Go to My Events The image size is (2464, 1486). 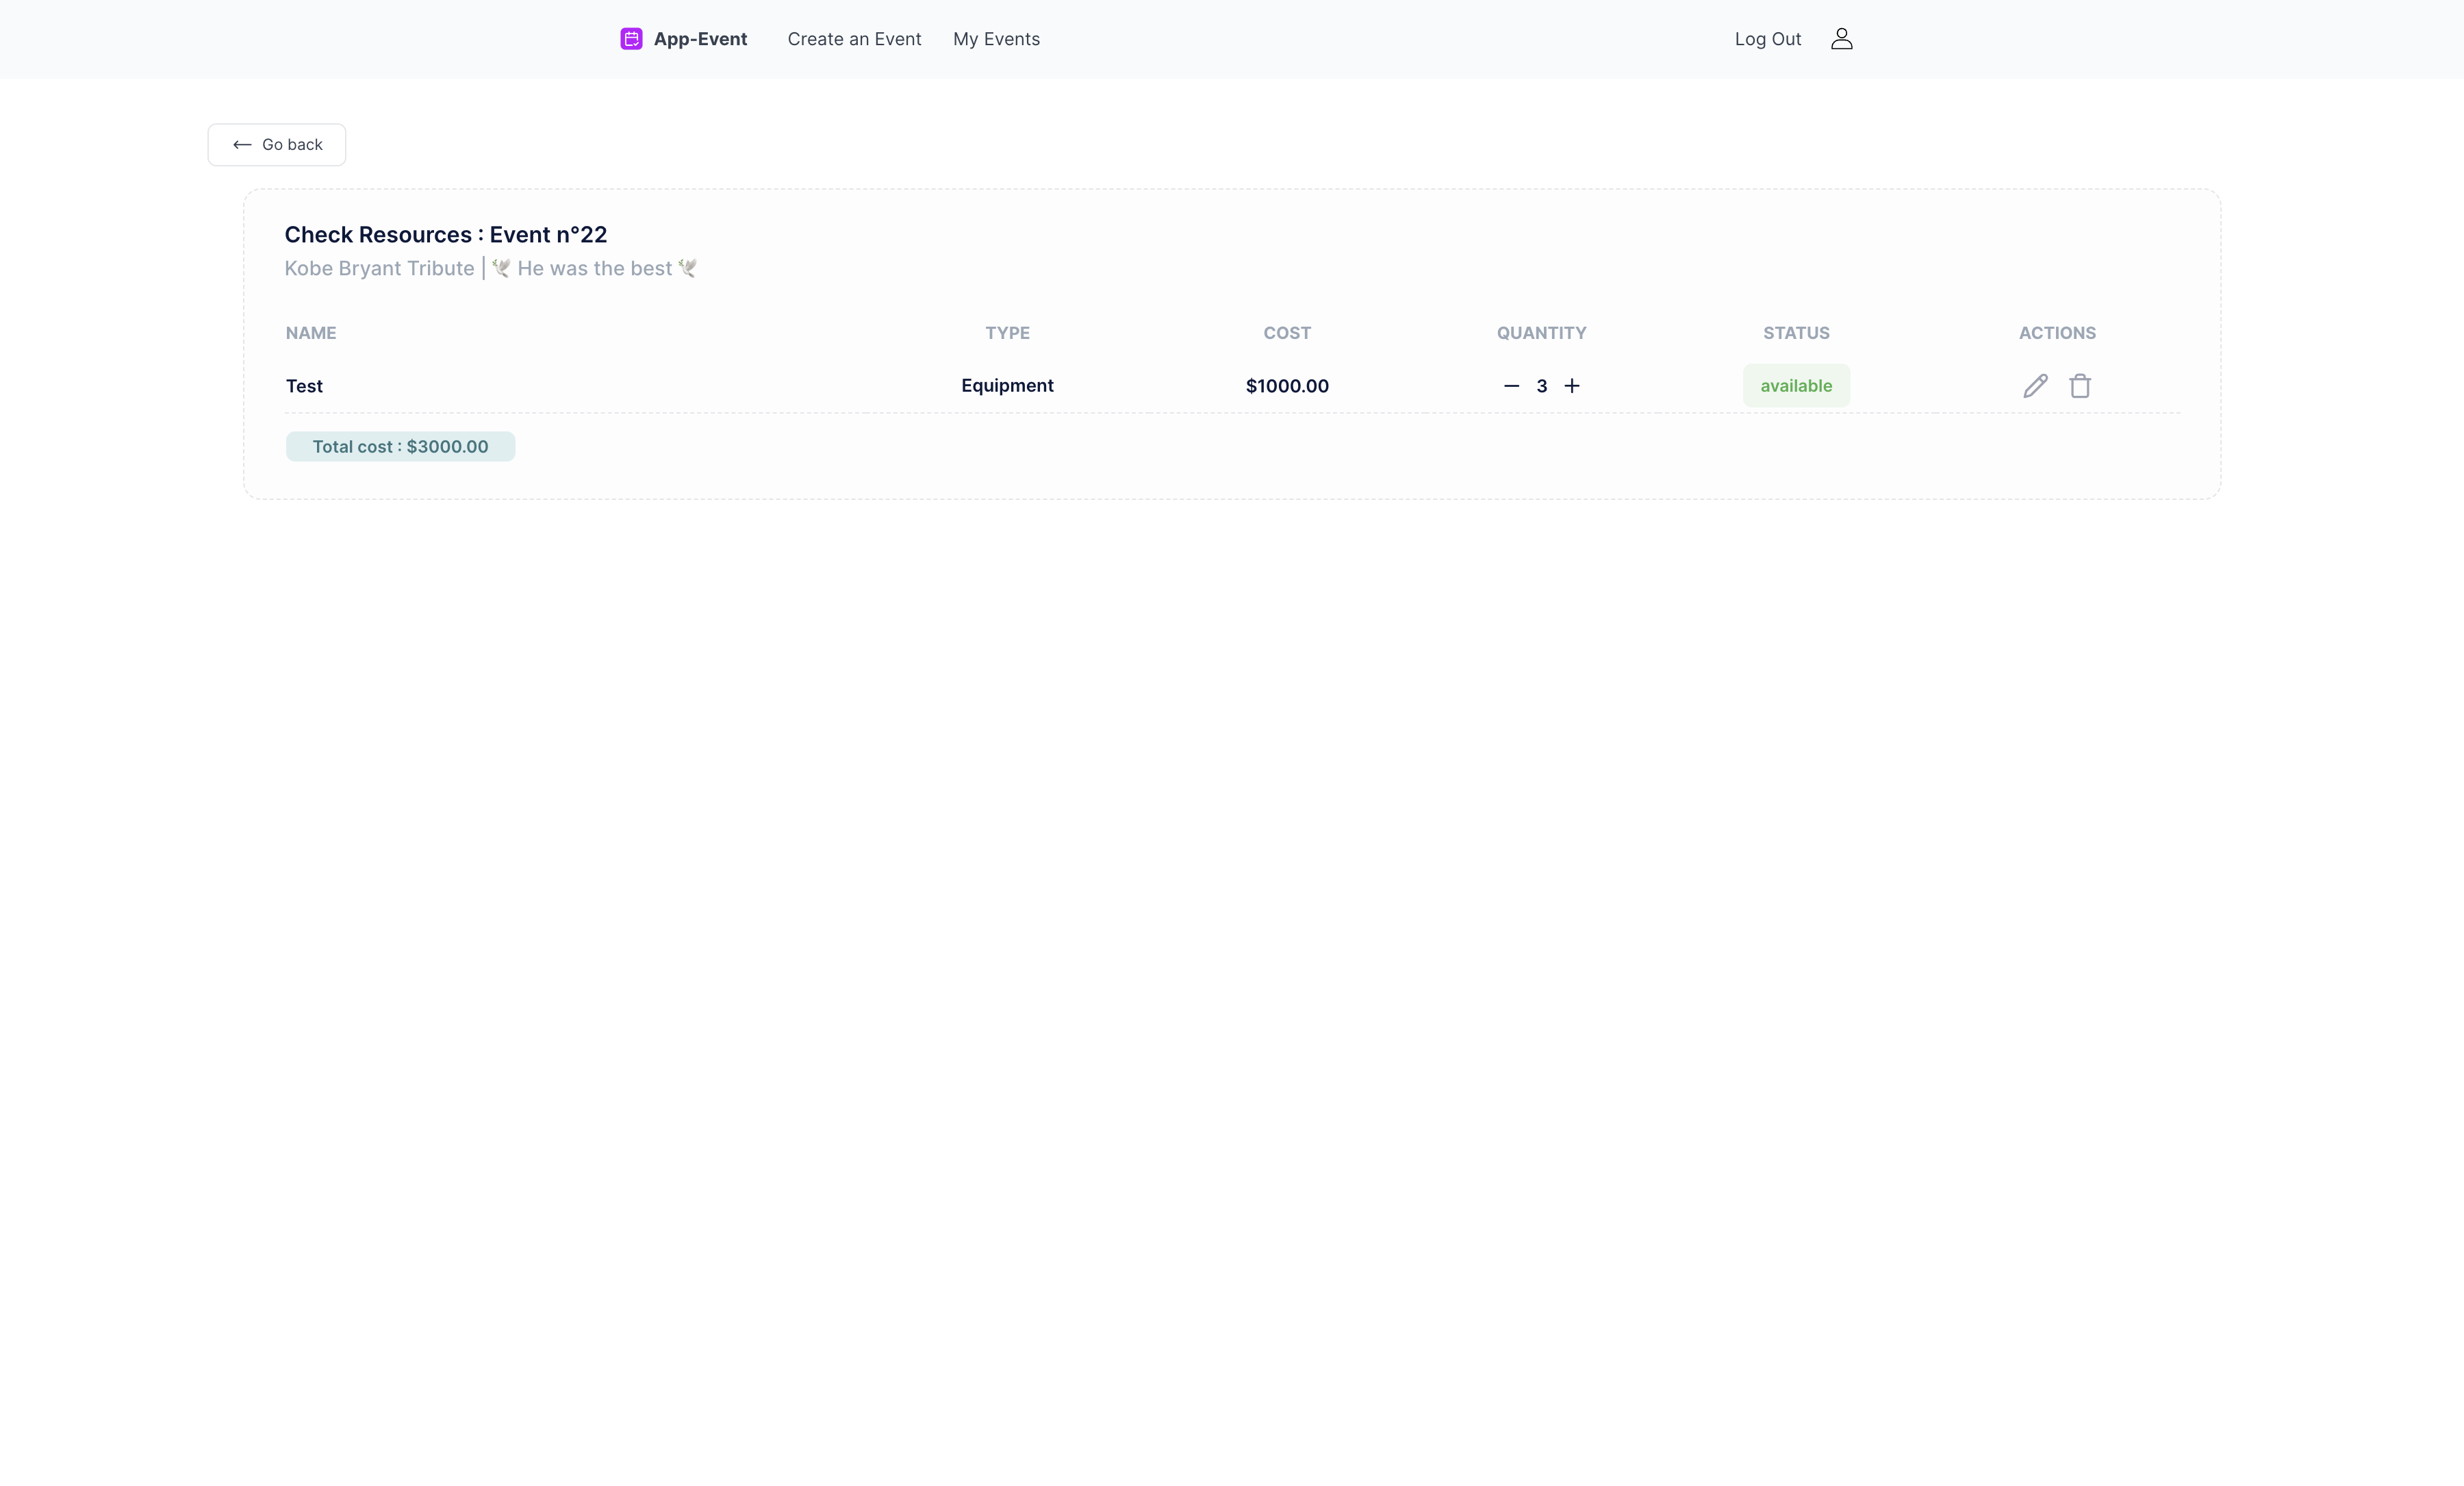click(x=996, y=39)
